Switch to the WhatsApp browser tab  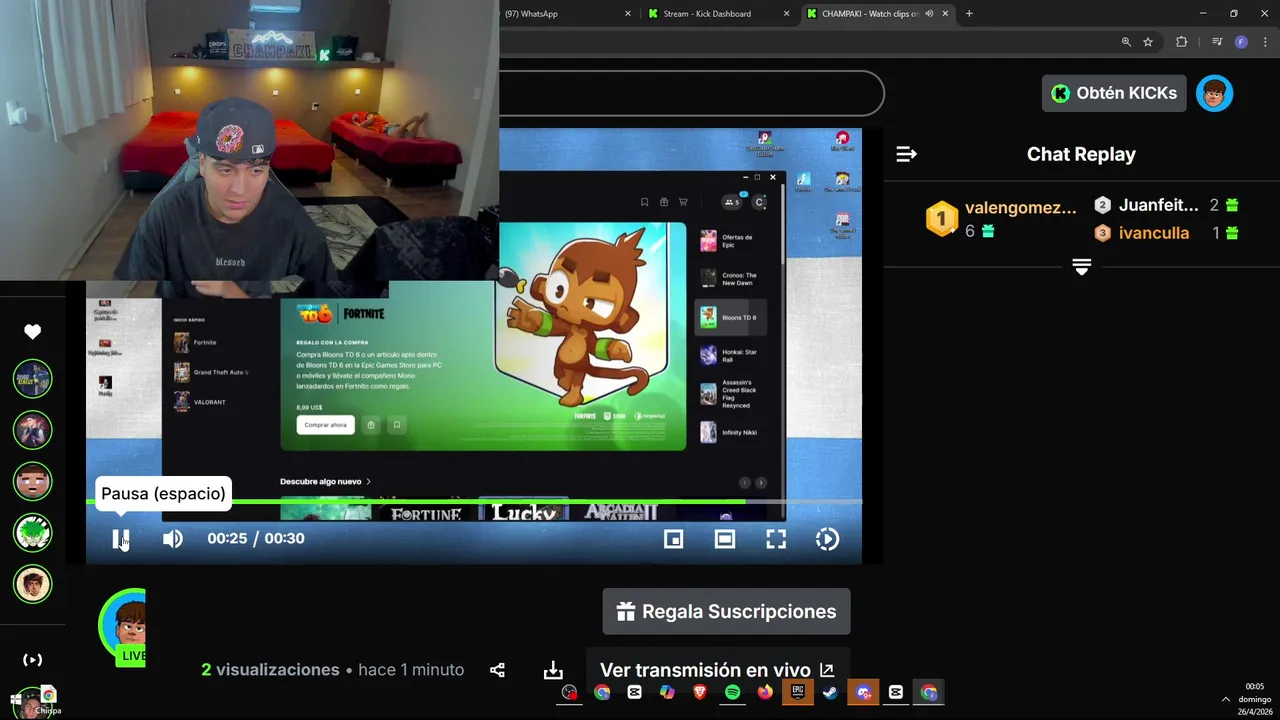(x=561, y=14)
